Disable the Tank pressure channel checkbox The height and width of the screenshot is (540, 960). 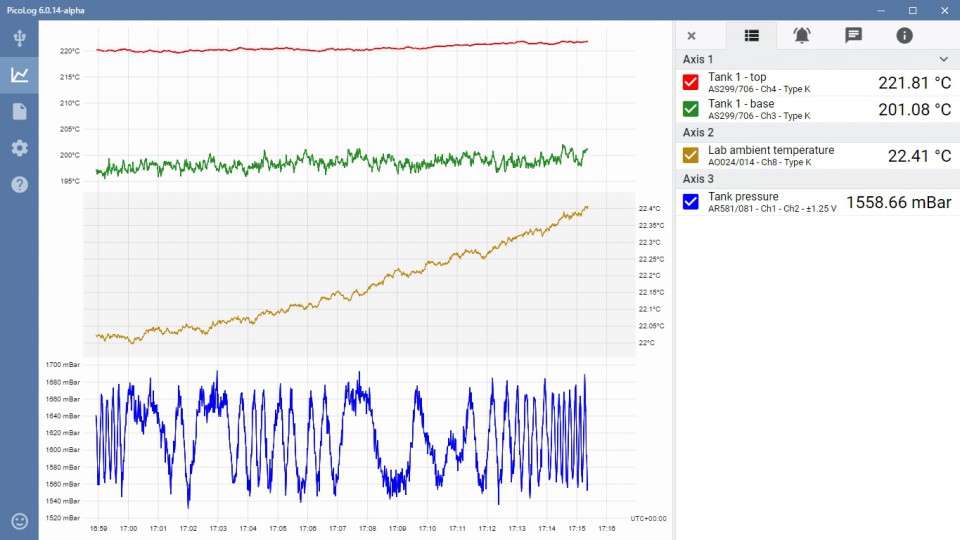(690, 202)
